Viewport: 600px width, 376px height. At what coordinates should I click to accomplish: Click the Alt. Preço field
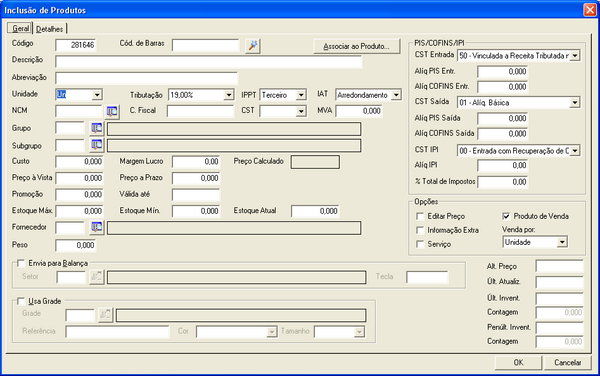[x=559, y=266]
